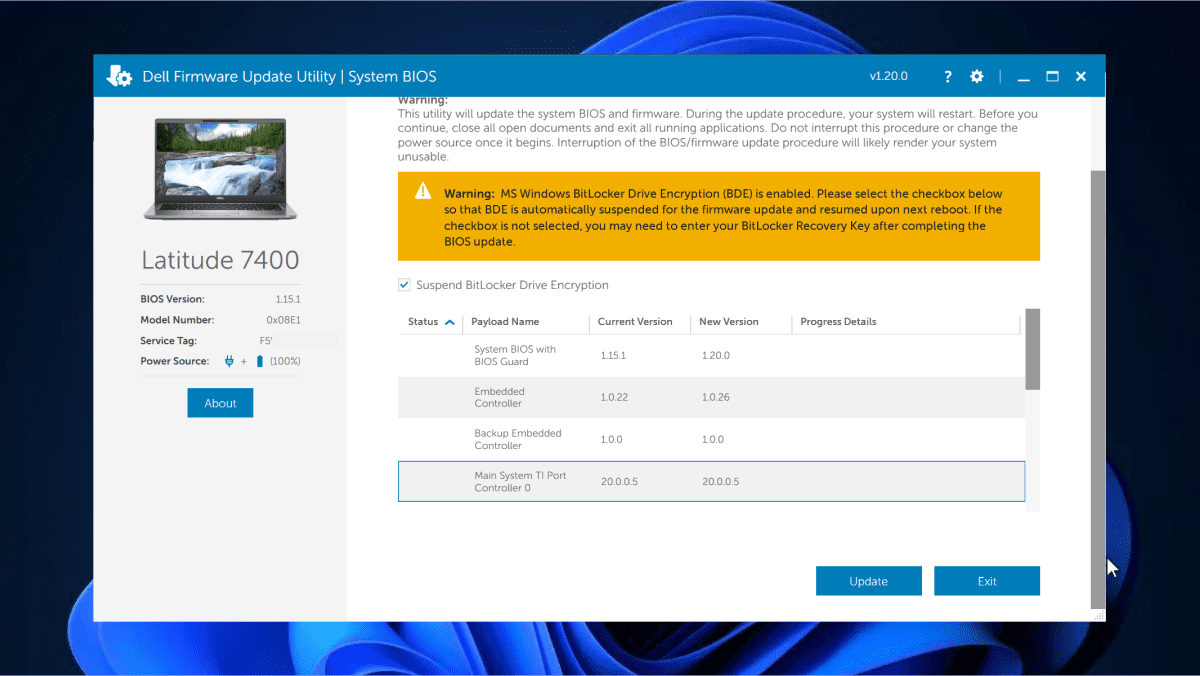The width and height of the screenshot is (1200, 676).
Task: Click the Payload Name column header
Action: pos(505,322)
